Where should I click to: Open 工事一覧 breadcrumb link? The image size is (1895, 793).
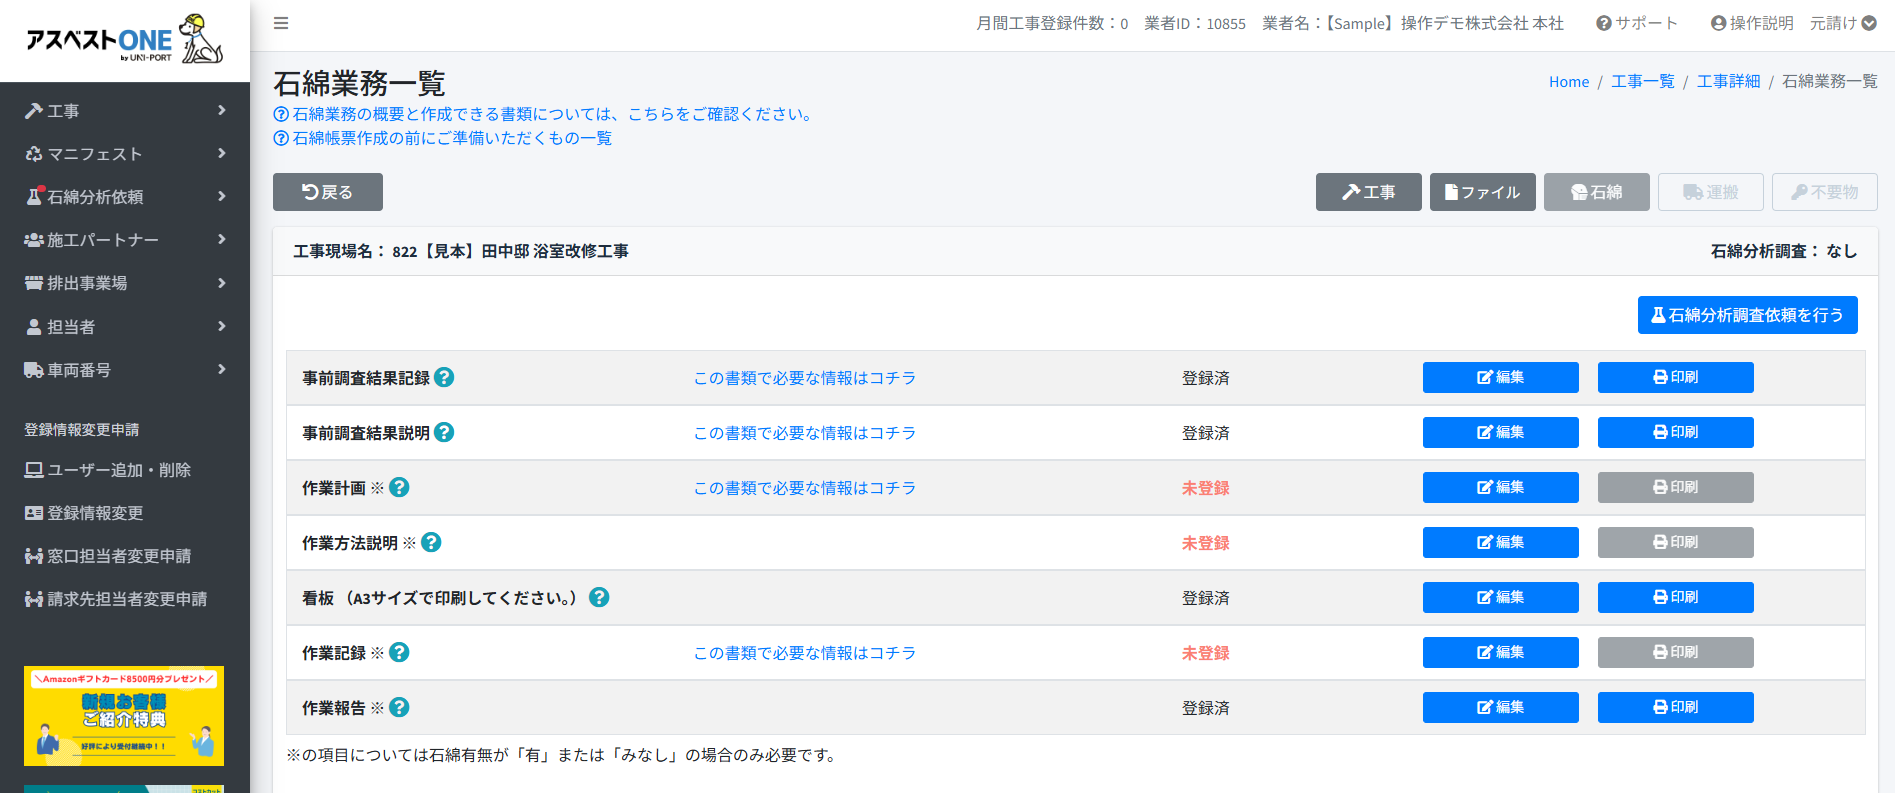(1642, 81)
